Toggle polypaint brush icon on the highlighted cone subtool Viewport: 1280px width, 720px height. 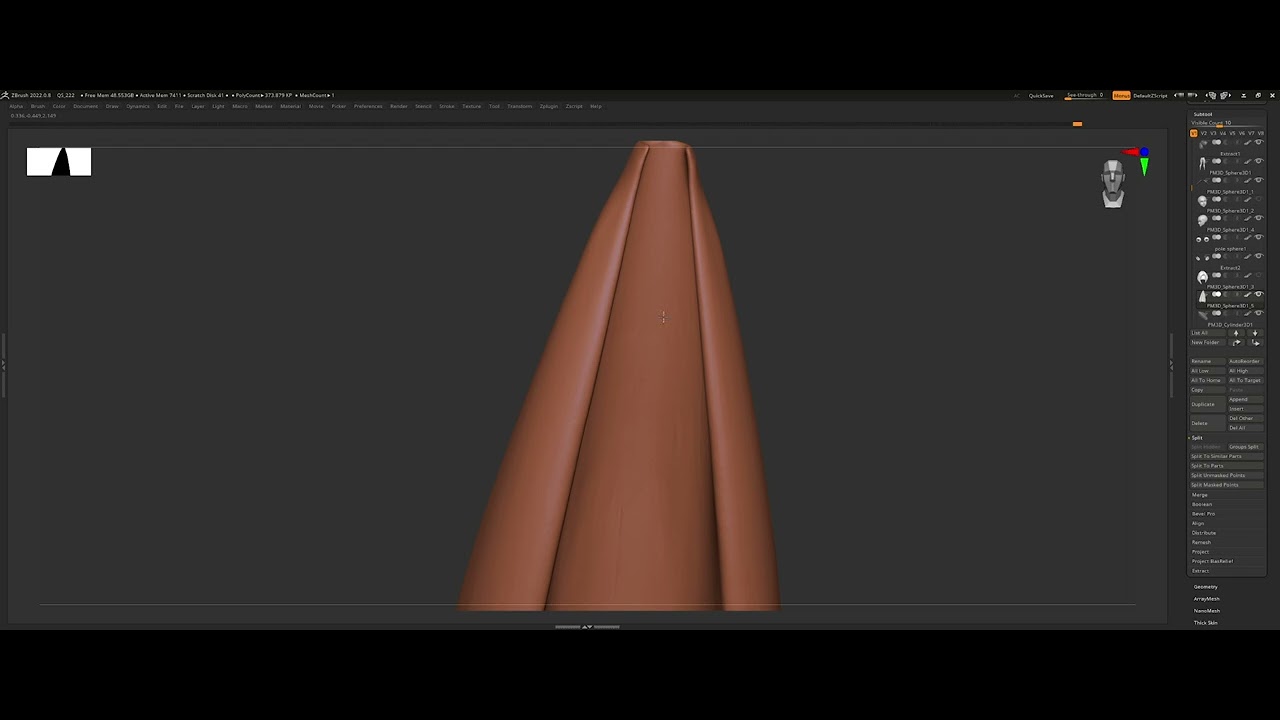[1247, 294]
